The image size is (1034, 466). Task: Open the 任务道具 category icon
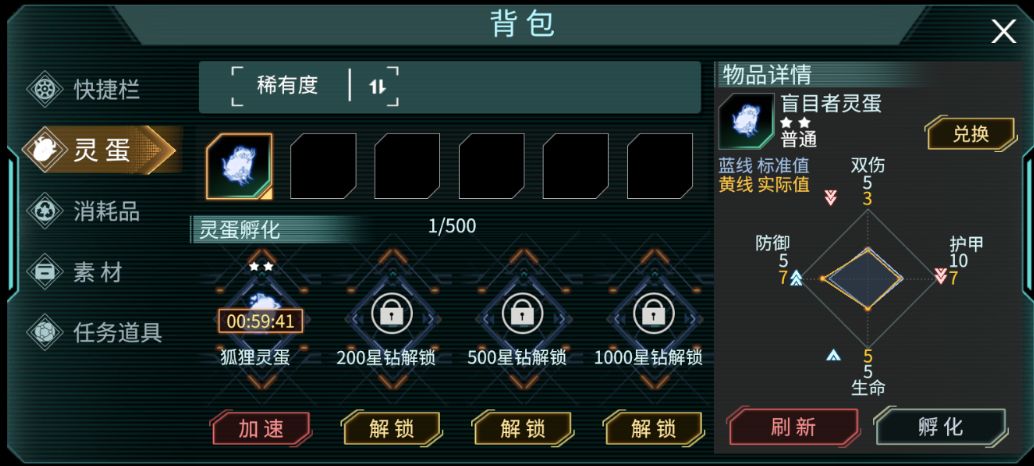coord(45,332)
